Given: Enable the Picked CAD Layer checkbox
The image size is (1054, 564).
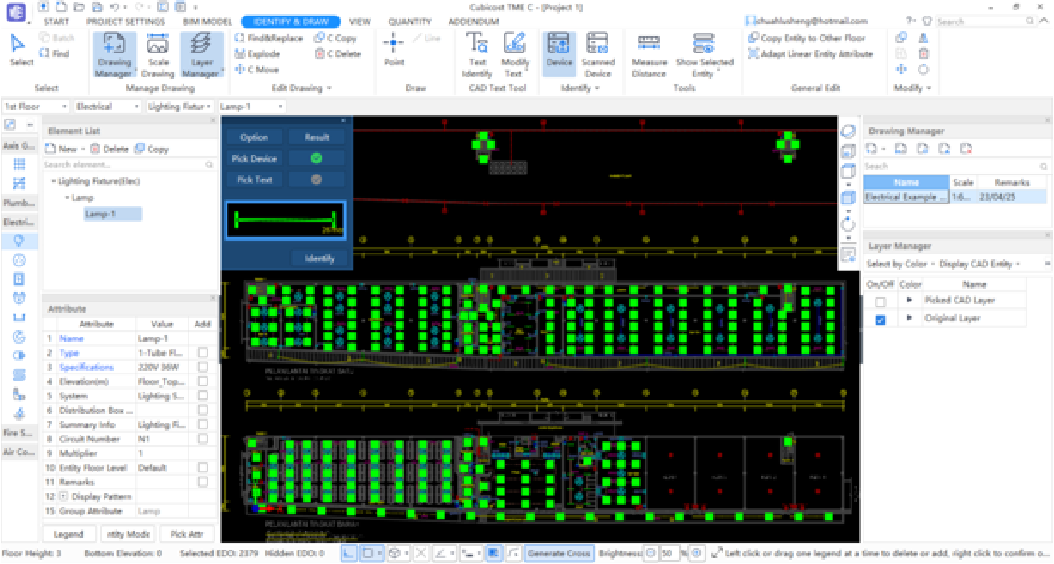Looking at the screenshot, I should pyautogui.click(x=880, y=301).
